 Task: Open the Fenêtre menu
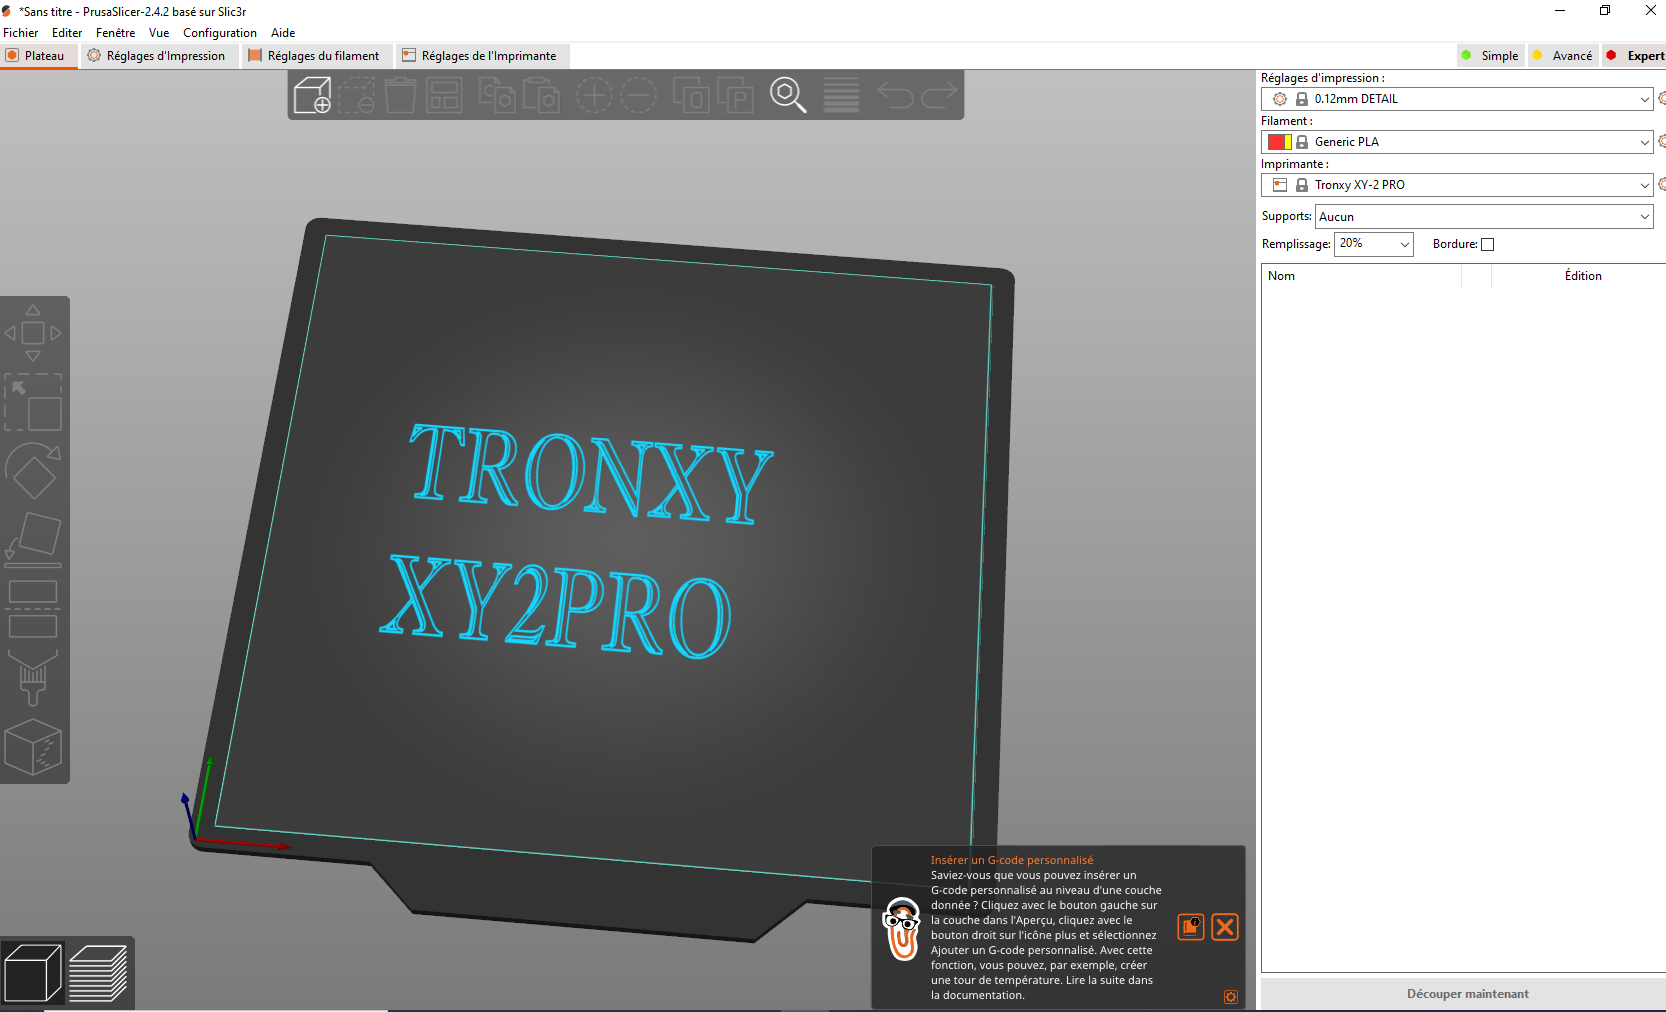(x=115, y=33)
